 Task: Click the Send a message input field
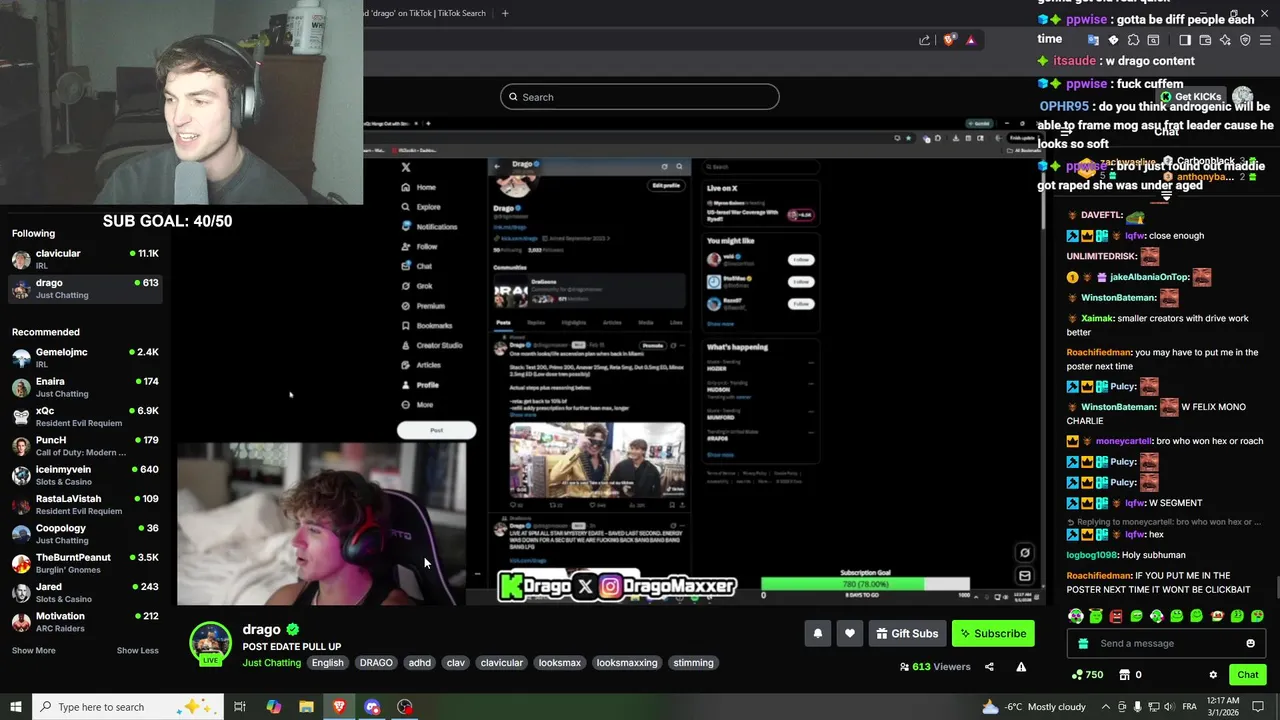tap(1167, 643)
